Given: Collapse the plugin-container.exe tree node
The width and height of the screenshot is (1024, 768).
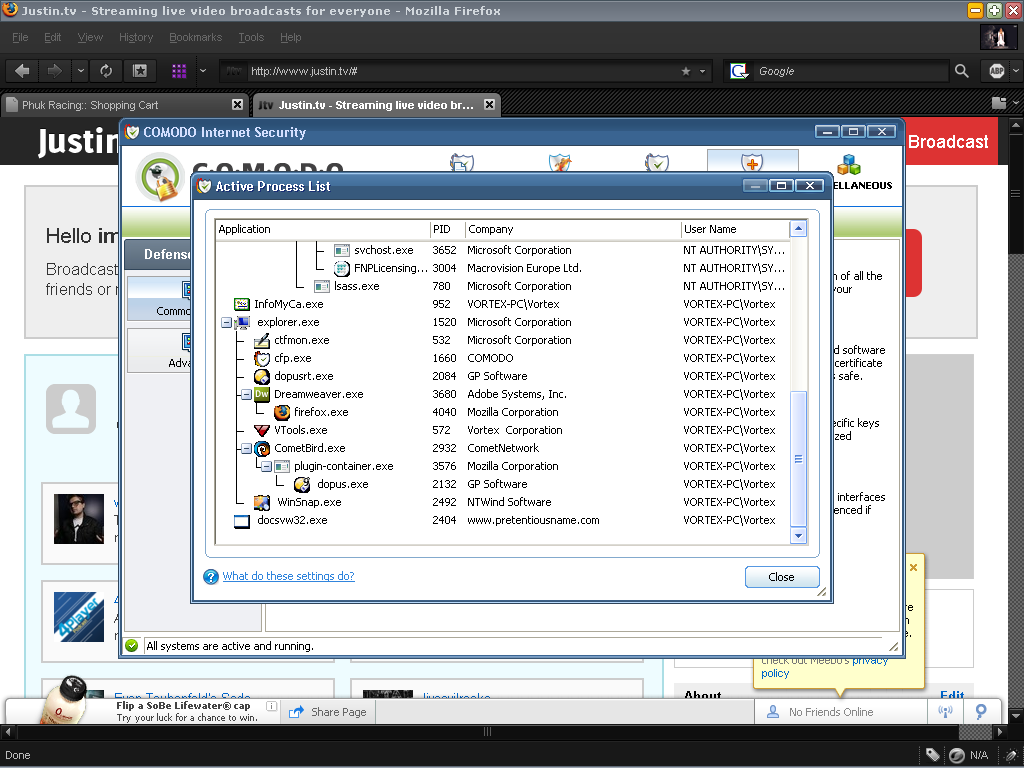Looking at the screenshot, I should click(266, 466).
